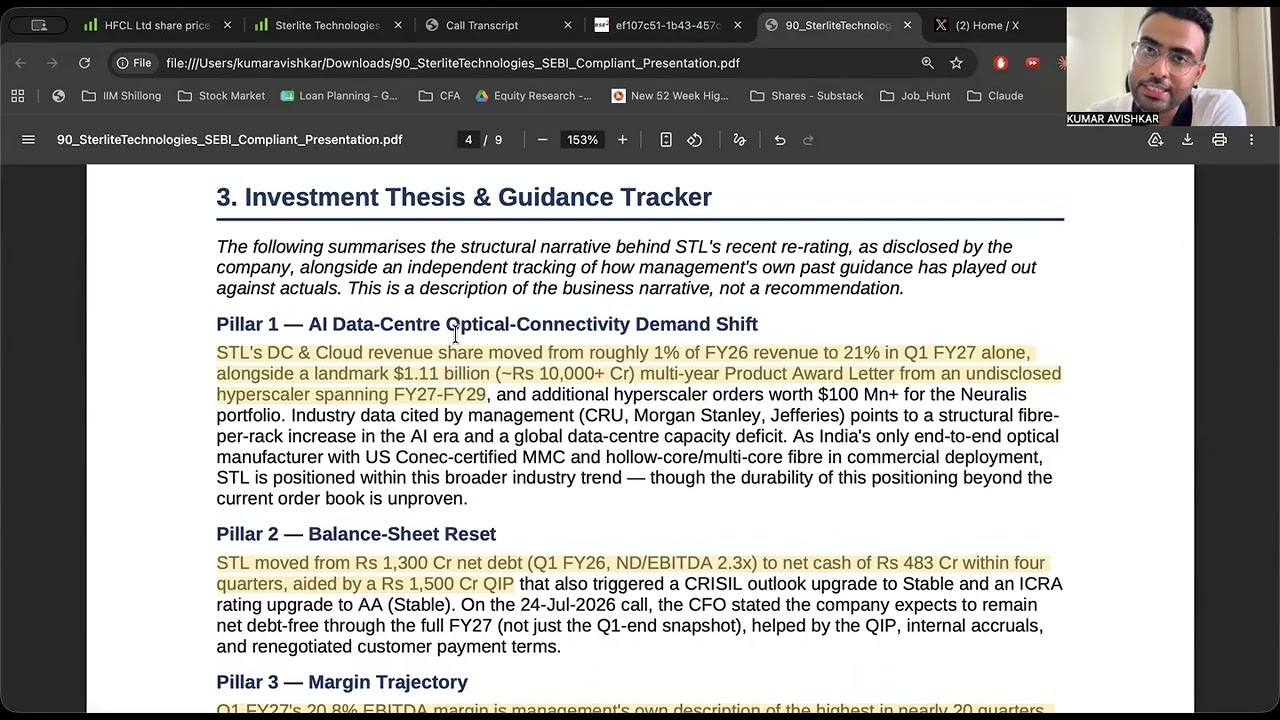Image resolution: width=1280 pixels, height=720 pixels.
Task: Open the PDF viewer more actions menu
Action: 1251,140
